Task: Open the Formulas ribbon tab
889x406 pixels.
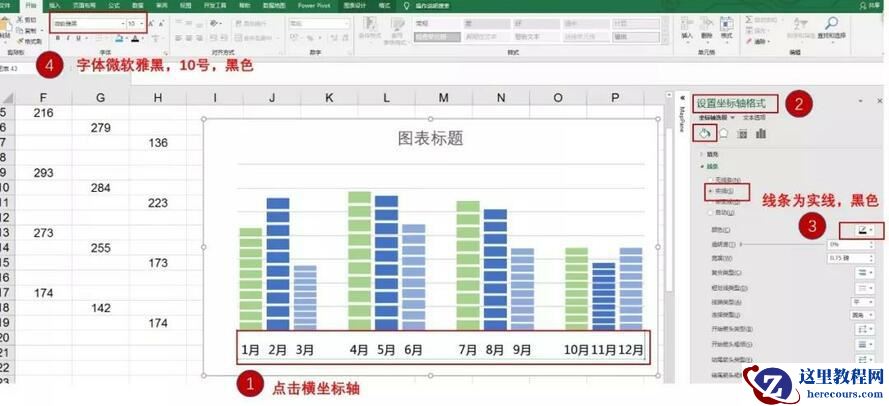Action: coord(113,5)
